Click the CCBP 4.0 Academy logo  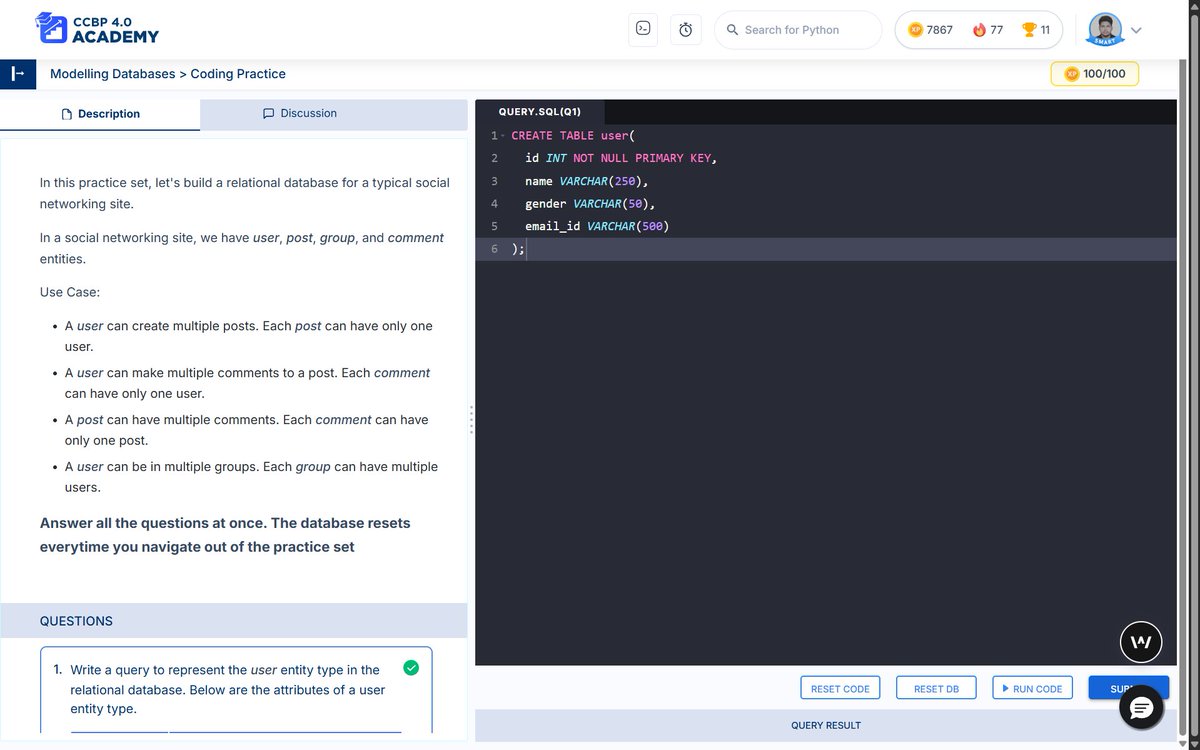[95, 29]
